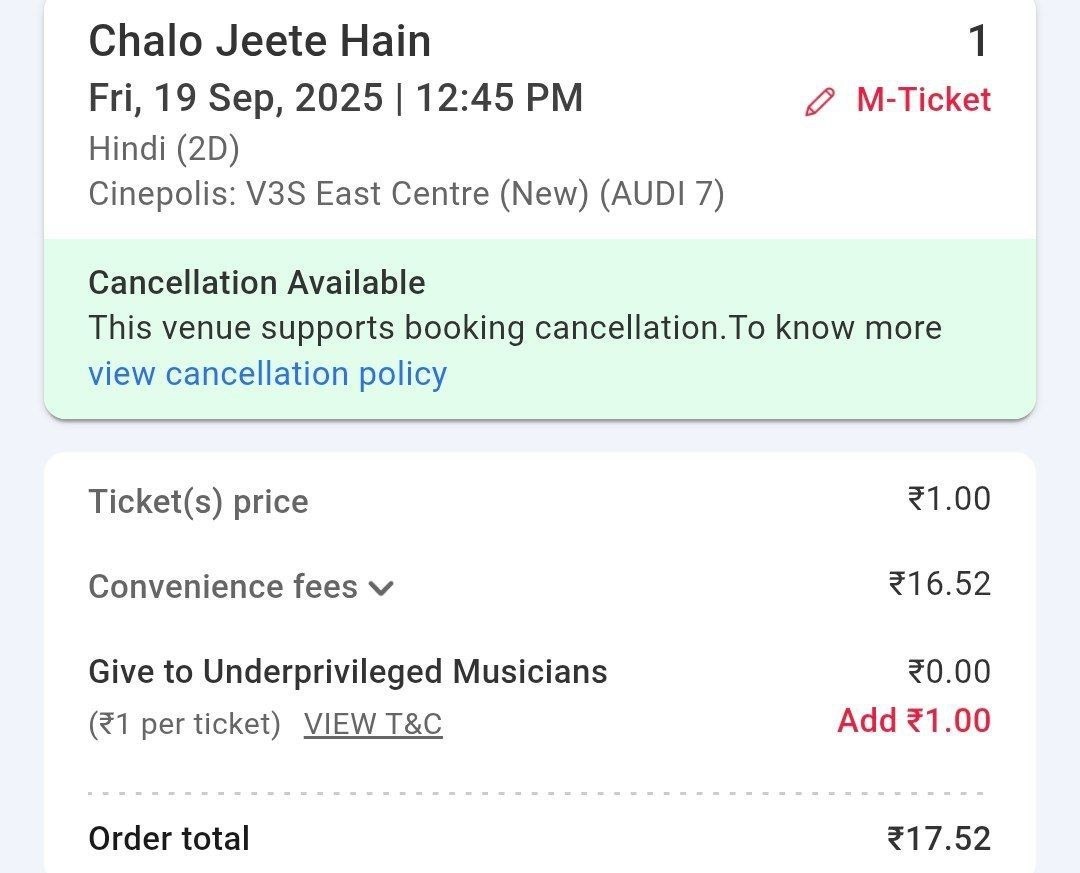Tap the Cancellation Available heading
The height and width of the screenshot is (873, 1080).
(x=256, y=283)
